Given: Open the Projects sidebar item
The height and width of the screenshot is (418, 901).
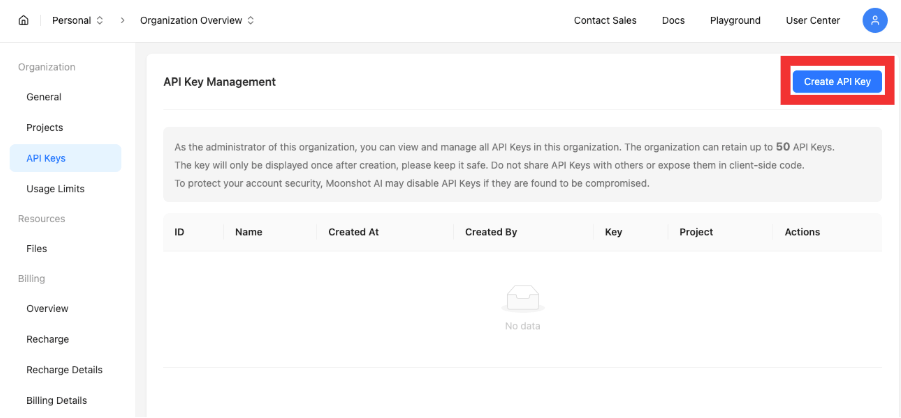Looking at the screenshot, I should tap(45, 128).
